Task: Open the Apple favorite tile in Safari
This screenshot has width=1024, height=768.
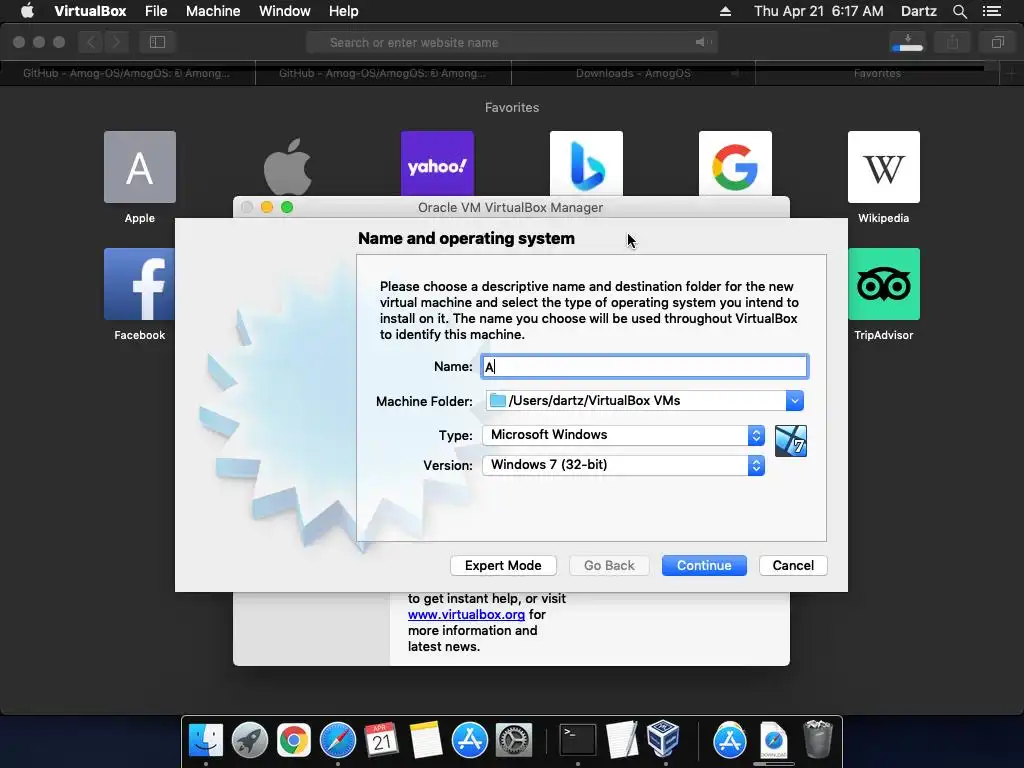Action: (140, 167)
